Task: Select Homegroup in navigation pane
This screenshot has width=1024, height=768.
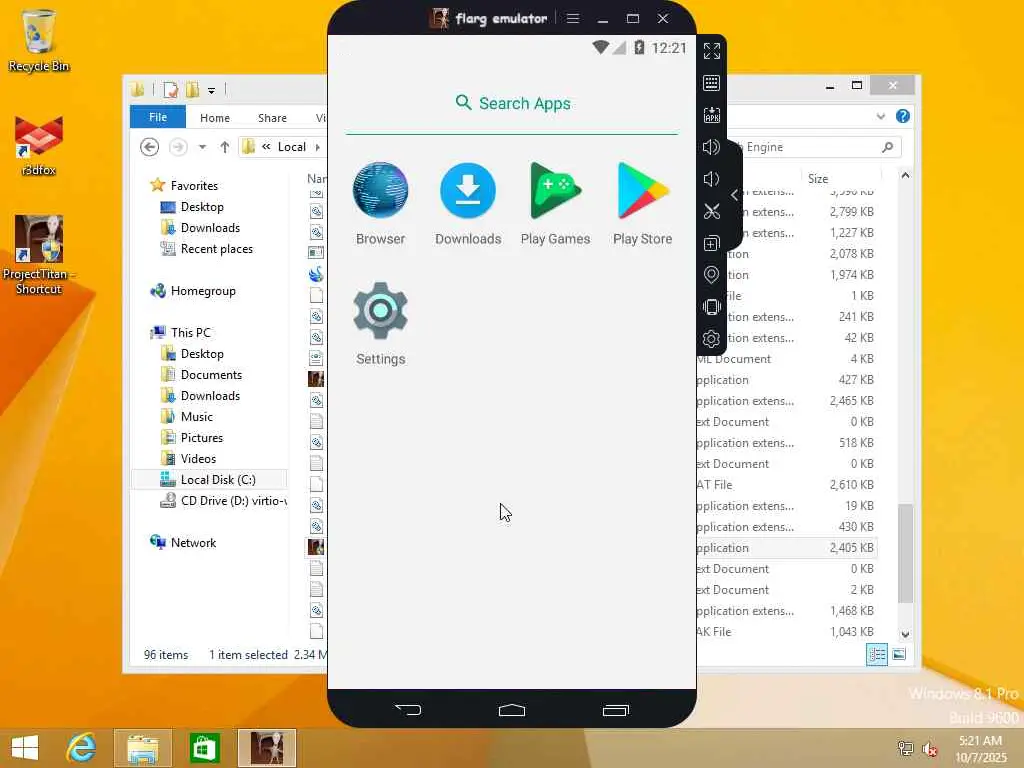Action: coord(203,291)
